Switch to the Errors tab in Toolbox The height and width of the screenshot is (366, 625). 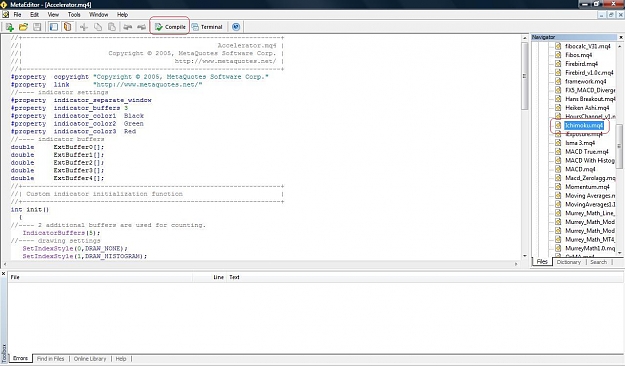click(x=20, y=358)
